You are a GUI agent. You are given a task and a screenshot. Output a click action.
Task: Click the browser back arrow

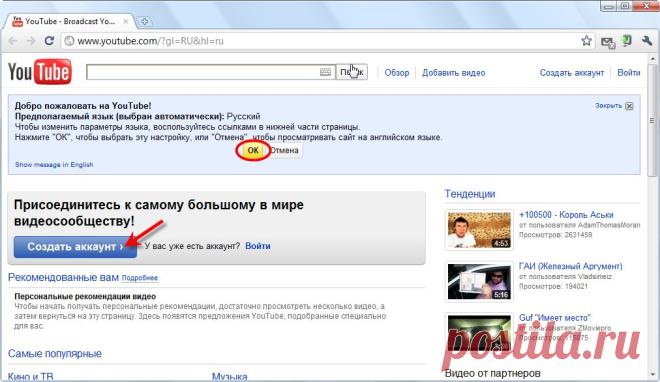[x=13, y=41]
